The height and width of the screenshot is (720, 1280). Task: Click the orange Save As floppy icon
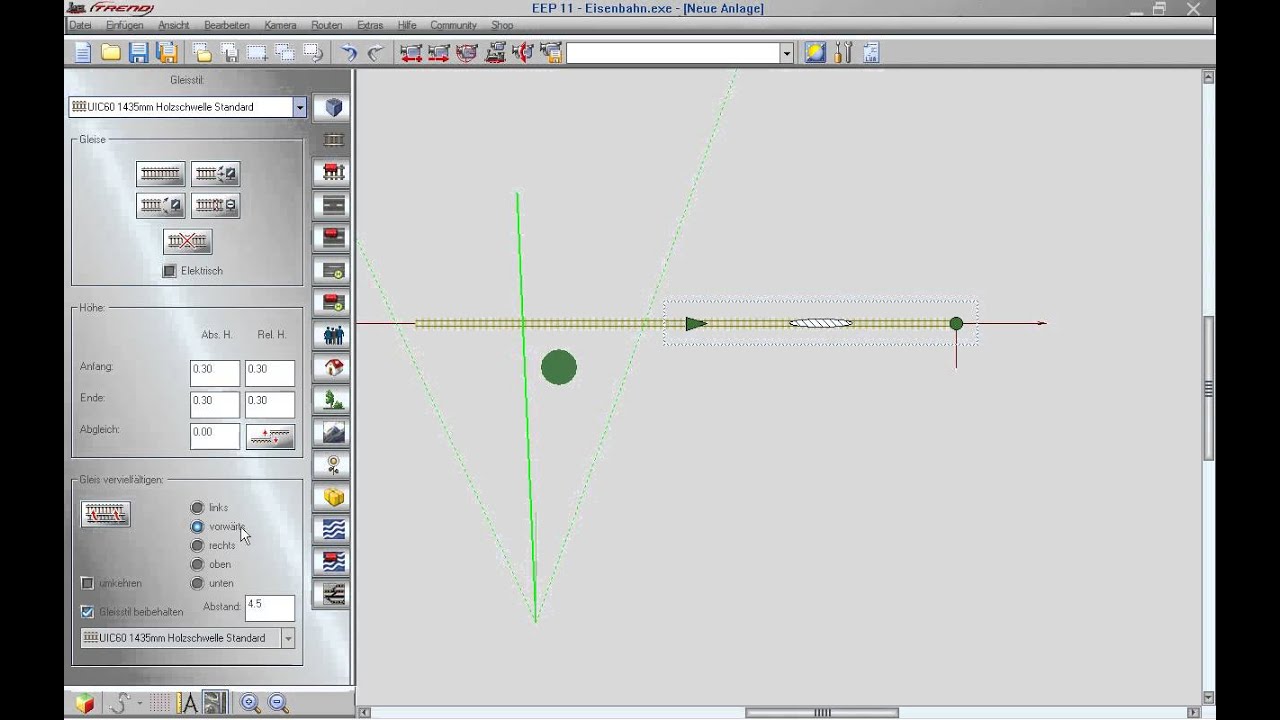click(x=167, y=53)
